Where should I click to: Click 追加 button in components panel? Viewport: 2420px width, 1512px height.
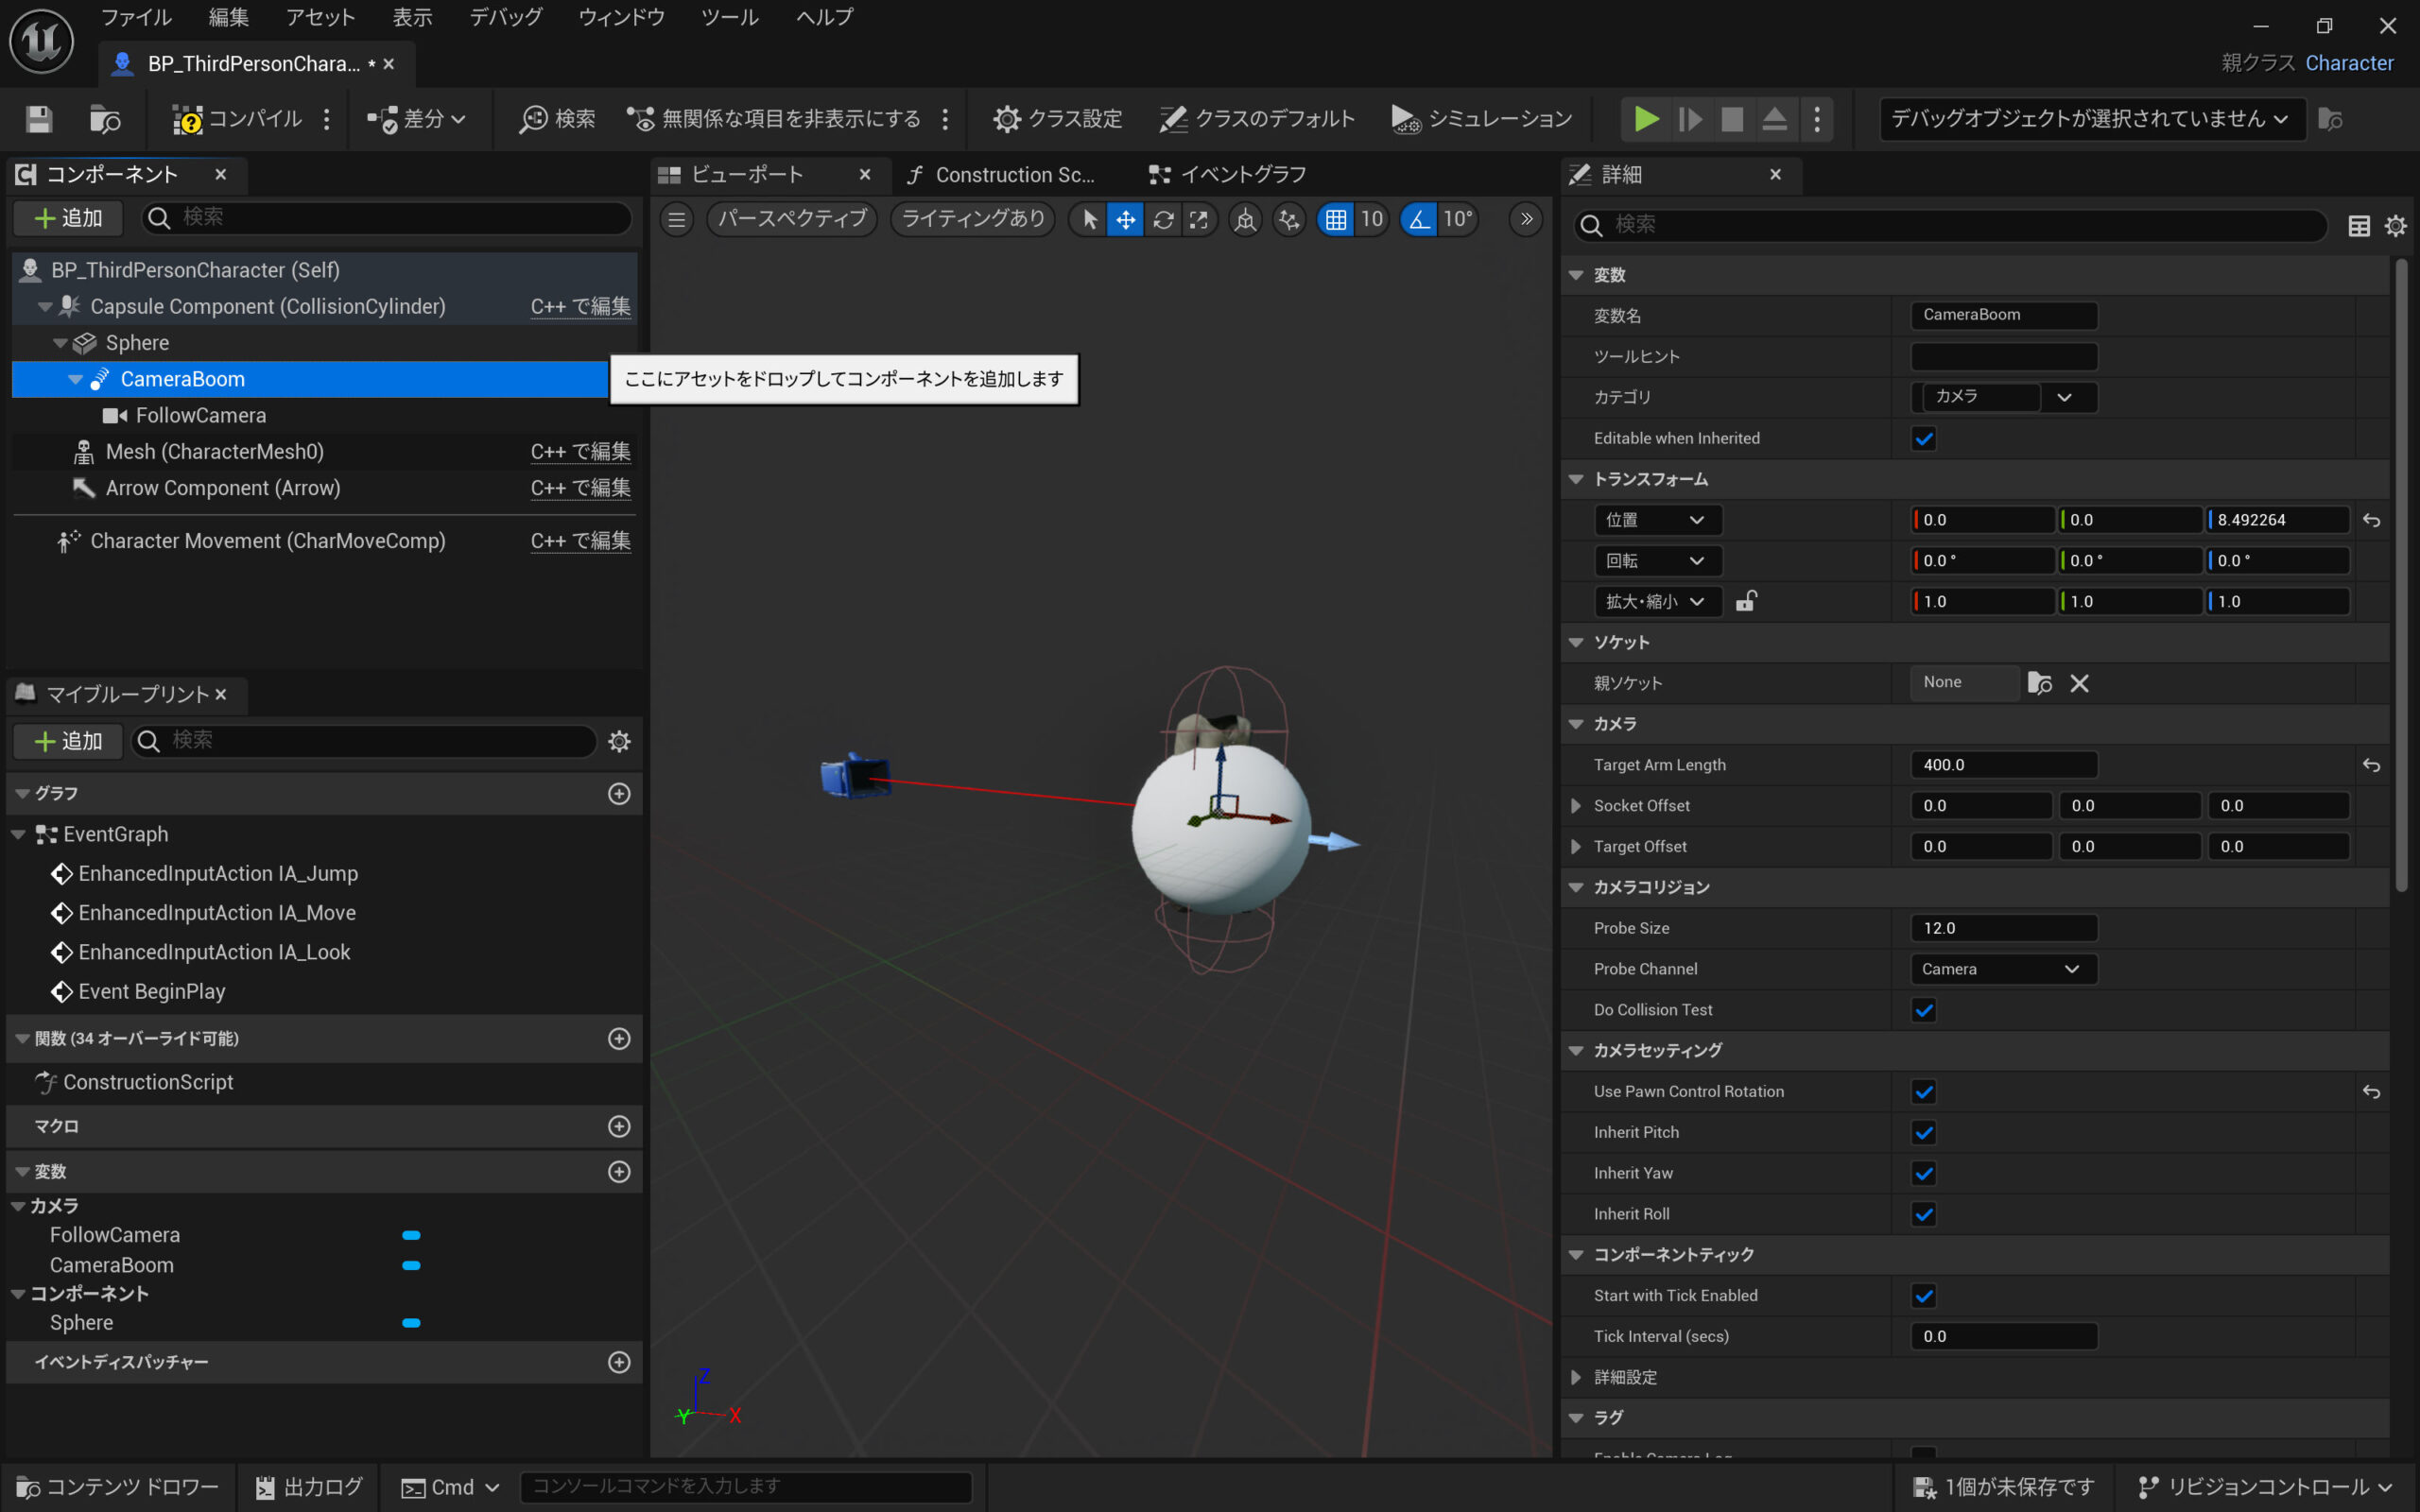pos(68,218)
